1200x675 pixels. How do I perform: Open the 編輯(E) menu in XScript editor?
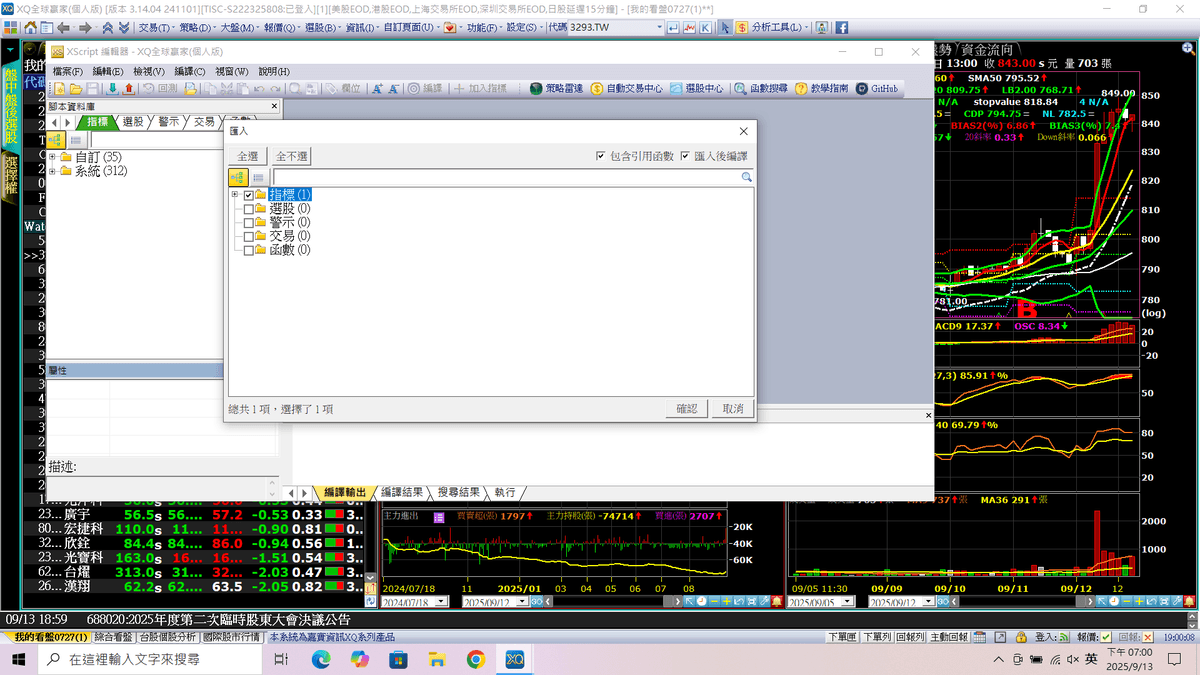coord(108,72)
